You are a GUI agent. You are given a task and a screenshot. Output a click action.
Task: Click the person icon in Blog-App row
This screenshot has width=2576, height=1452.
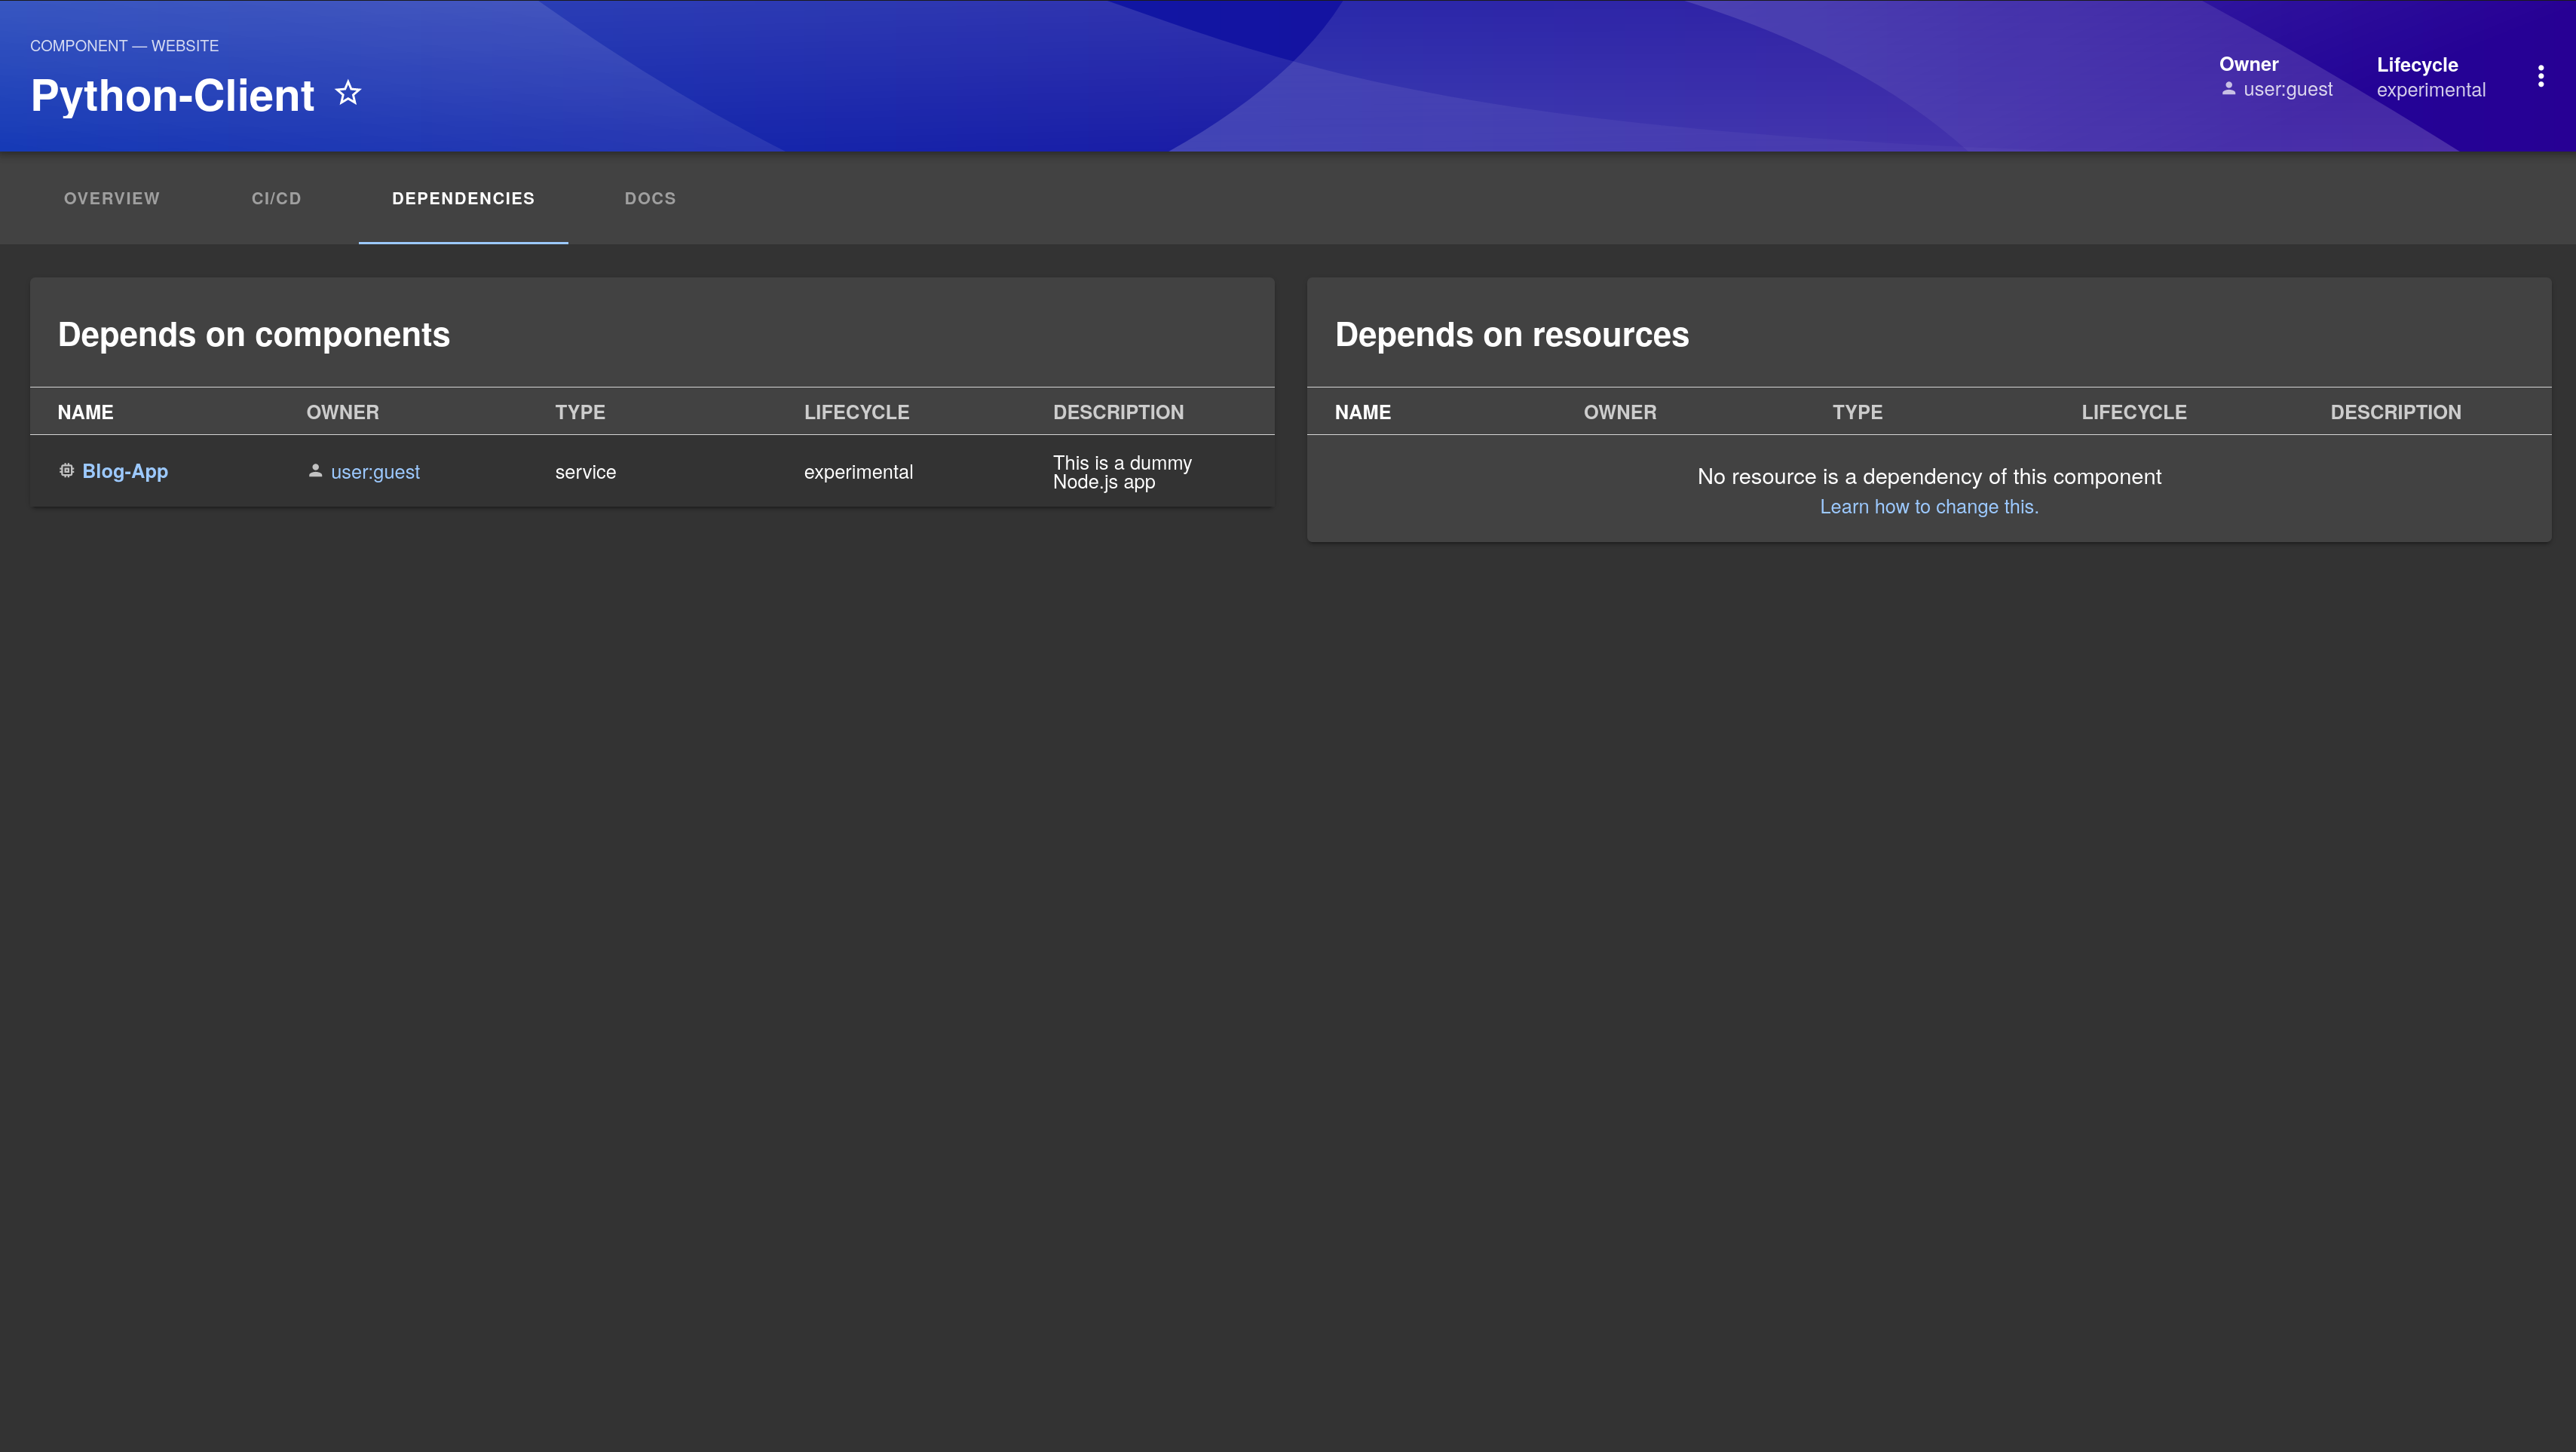[315, 471]
